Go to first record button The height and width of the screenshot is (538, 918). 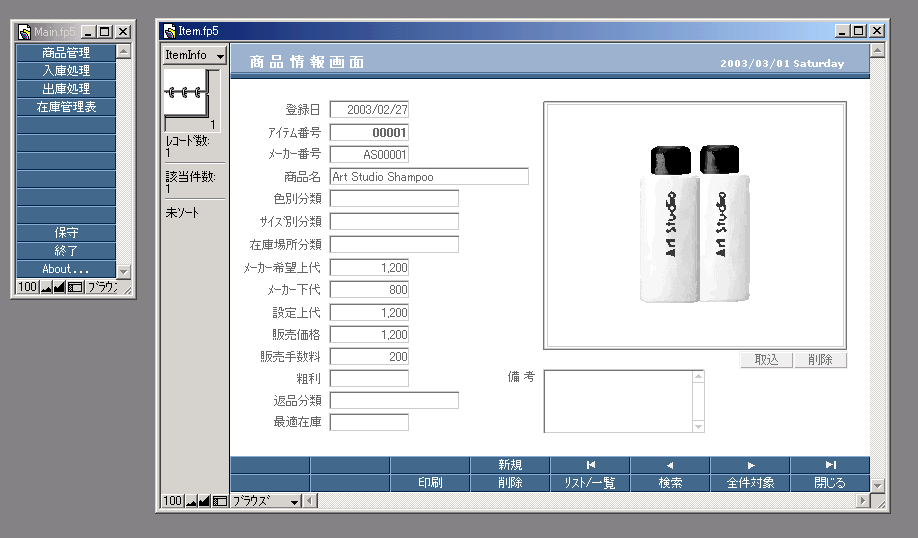(x=590, y=465)
